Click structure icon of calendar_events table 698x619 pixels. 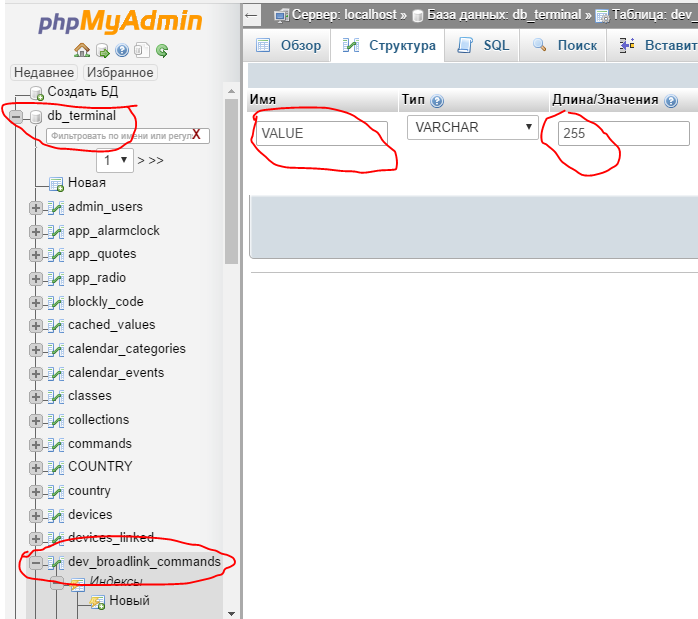[56, 373]
